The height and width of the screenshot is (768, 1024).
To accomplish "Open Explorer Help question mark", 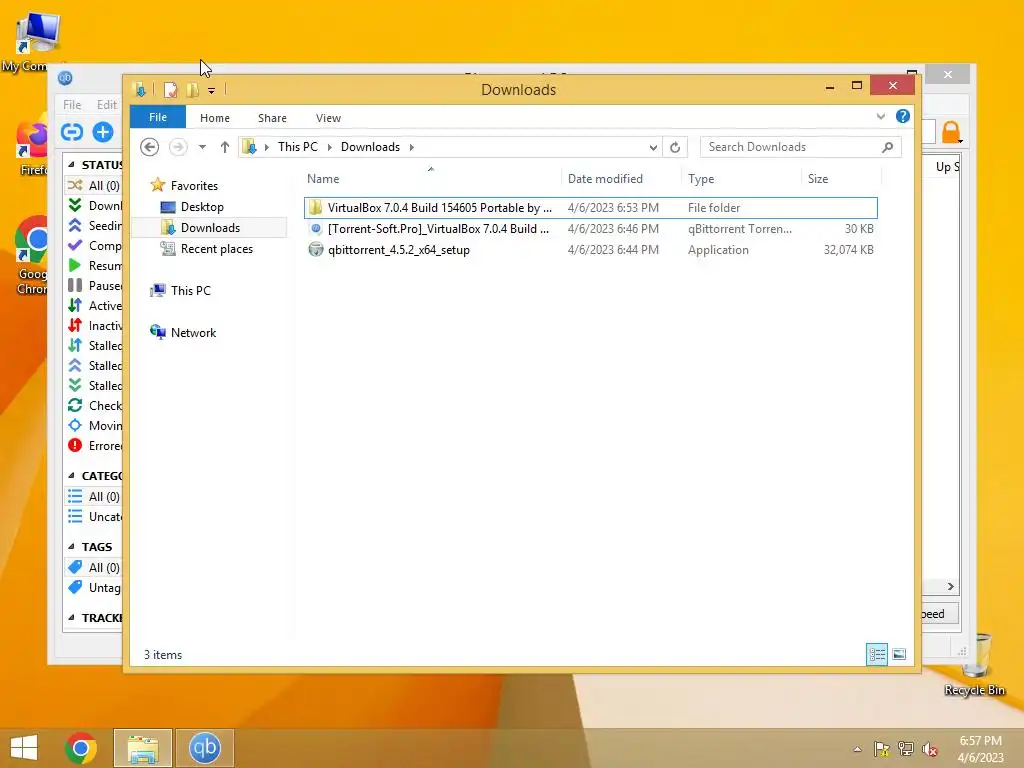I will point(903,116).
